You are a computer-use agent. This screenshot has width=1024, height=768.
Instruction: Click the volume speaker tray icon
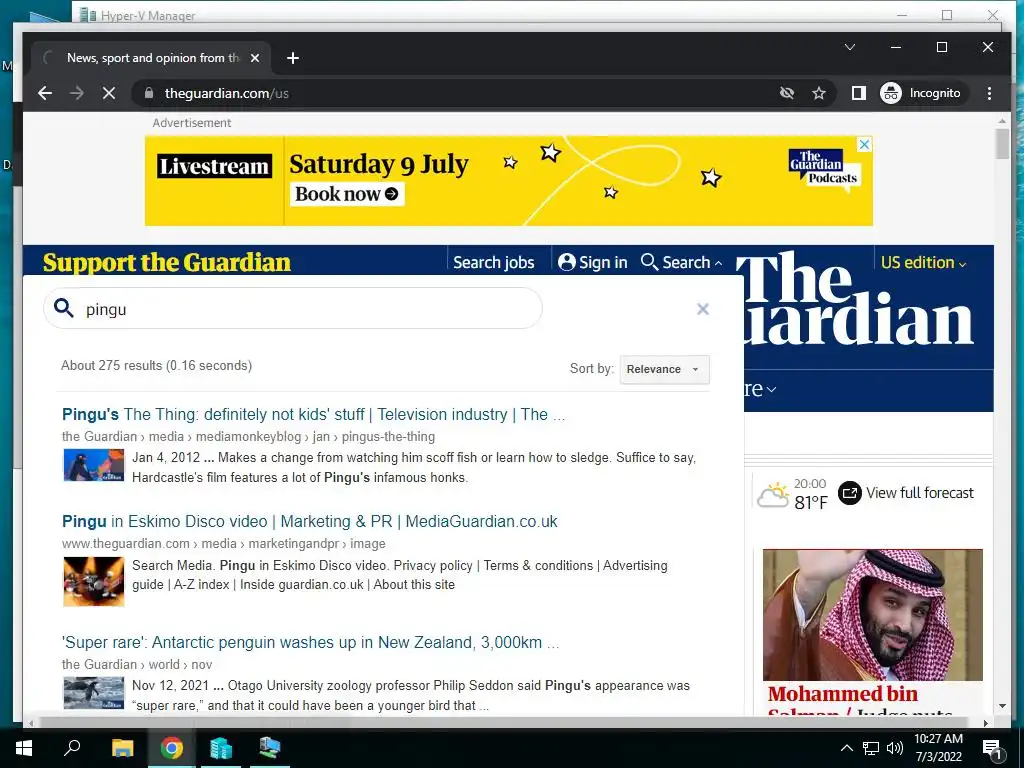tap(895, 748)
